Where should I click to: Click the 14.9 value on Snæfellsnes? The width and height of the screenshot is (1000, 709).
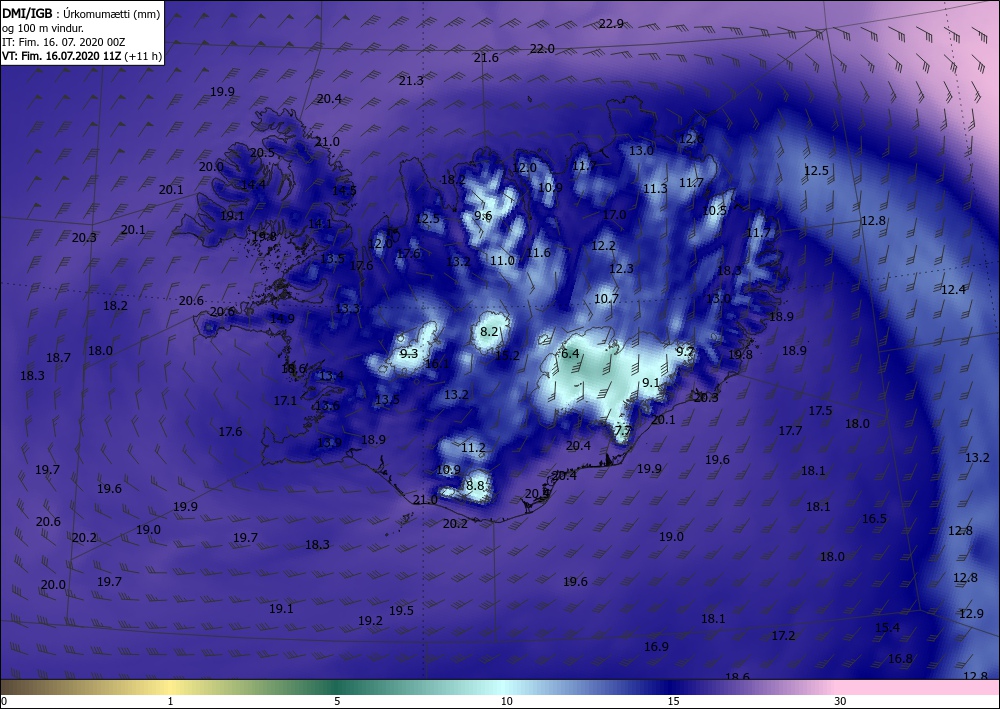click(282, 318)
